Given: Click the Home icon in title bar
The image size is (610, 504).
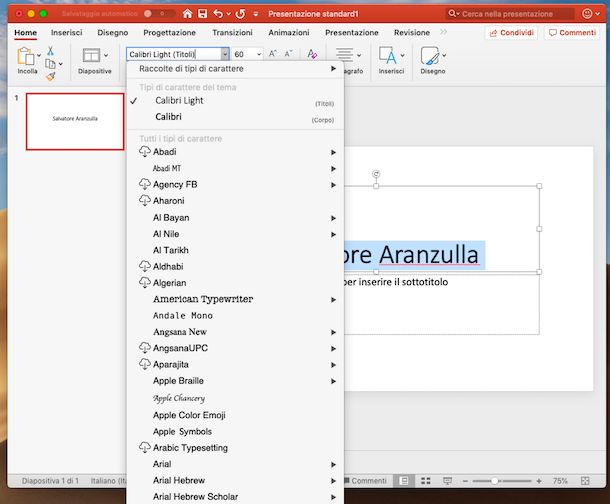Looking at the screenshot, I should click(187, 14).
